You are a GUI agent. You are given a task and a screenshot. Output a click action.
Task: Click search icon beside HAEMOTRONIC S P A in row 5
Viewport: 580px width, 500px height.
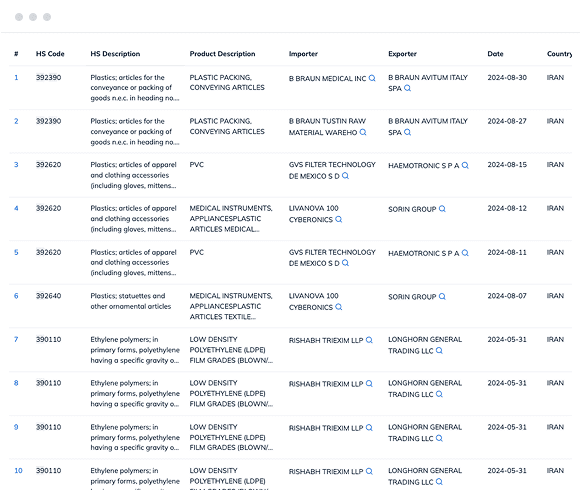point(465,253)
